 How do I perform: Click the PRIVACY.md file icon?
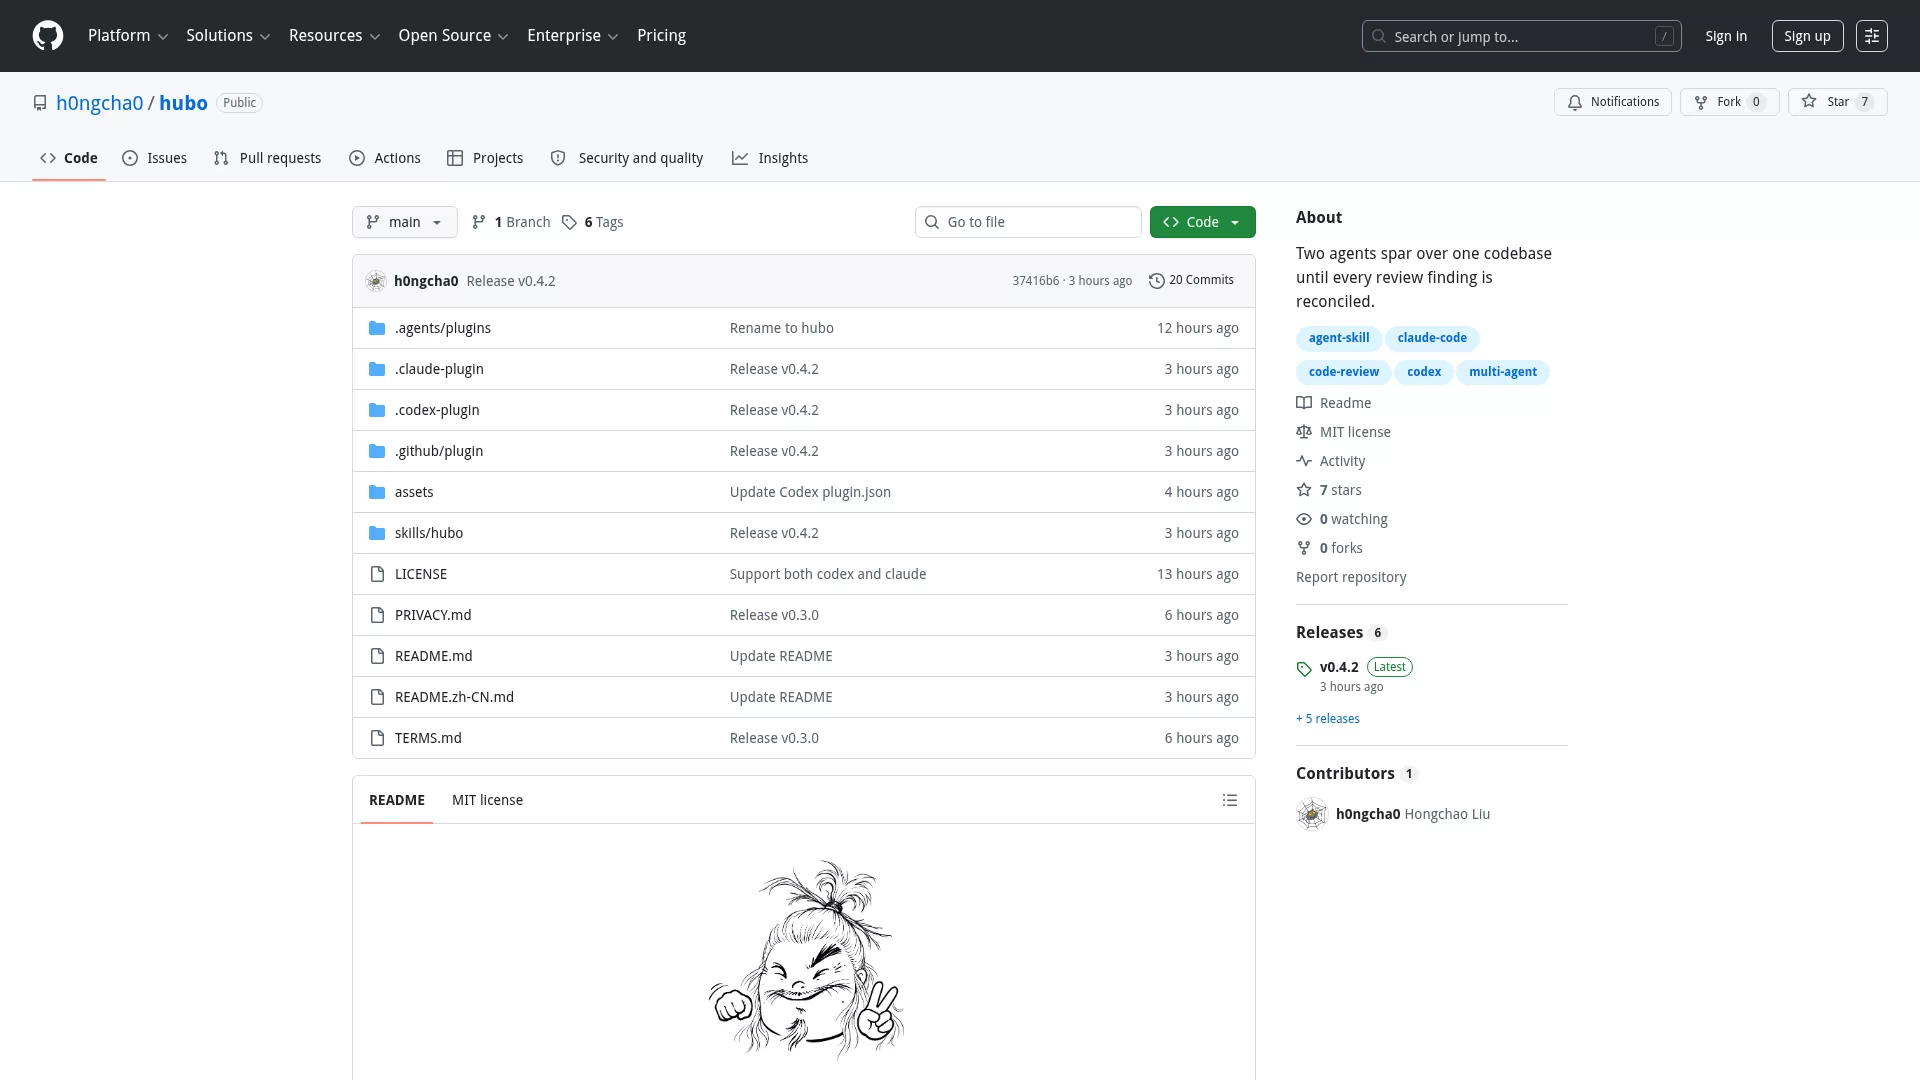pos(377,615)
